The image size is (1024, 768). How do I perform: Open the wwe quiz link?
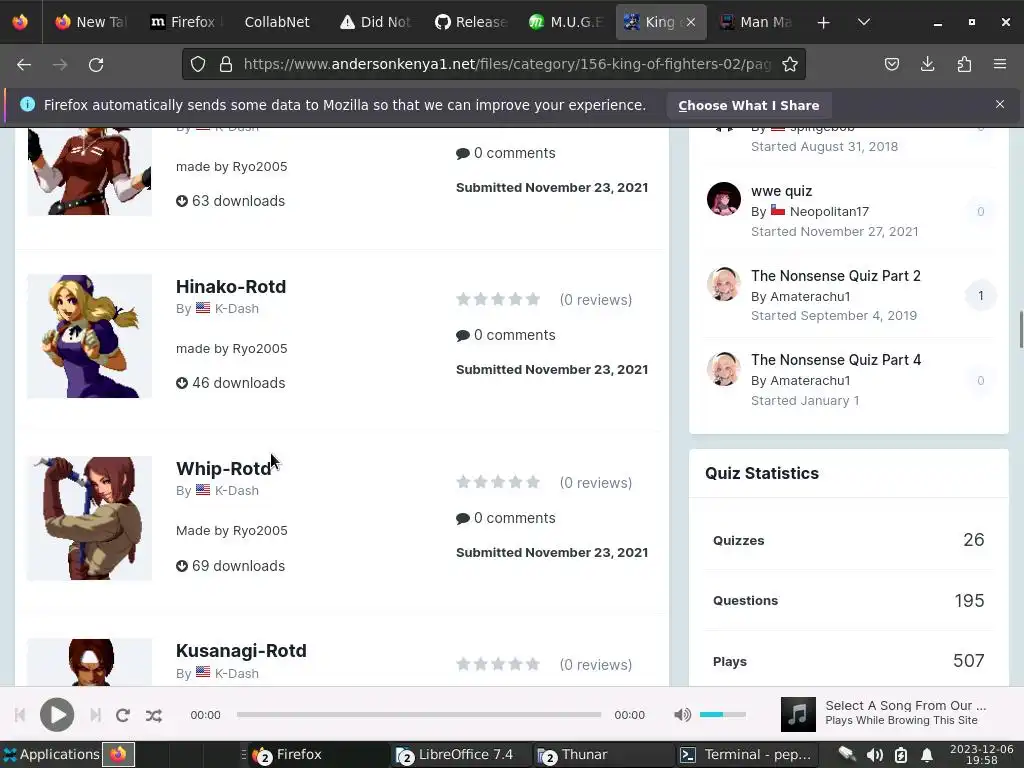click(x=781, y=191)
